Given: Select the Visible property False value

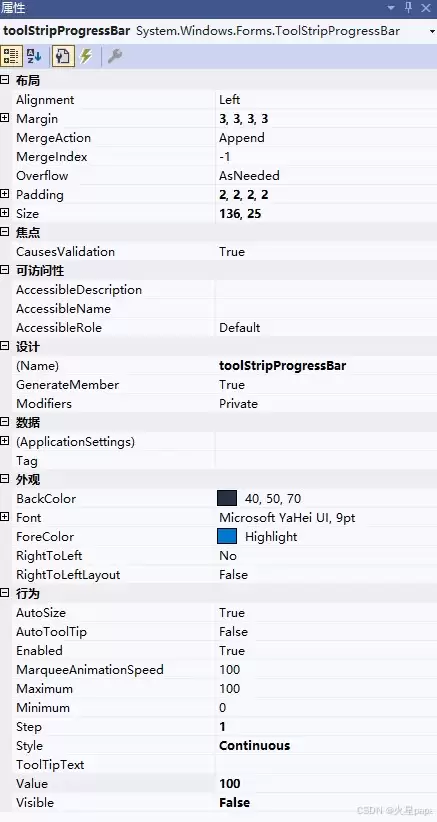Looking at the screenshot, I should (x=234, y=803).
